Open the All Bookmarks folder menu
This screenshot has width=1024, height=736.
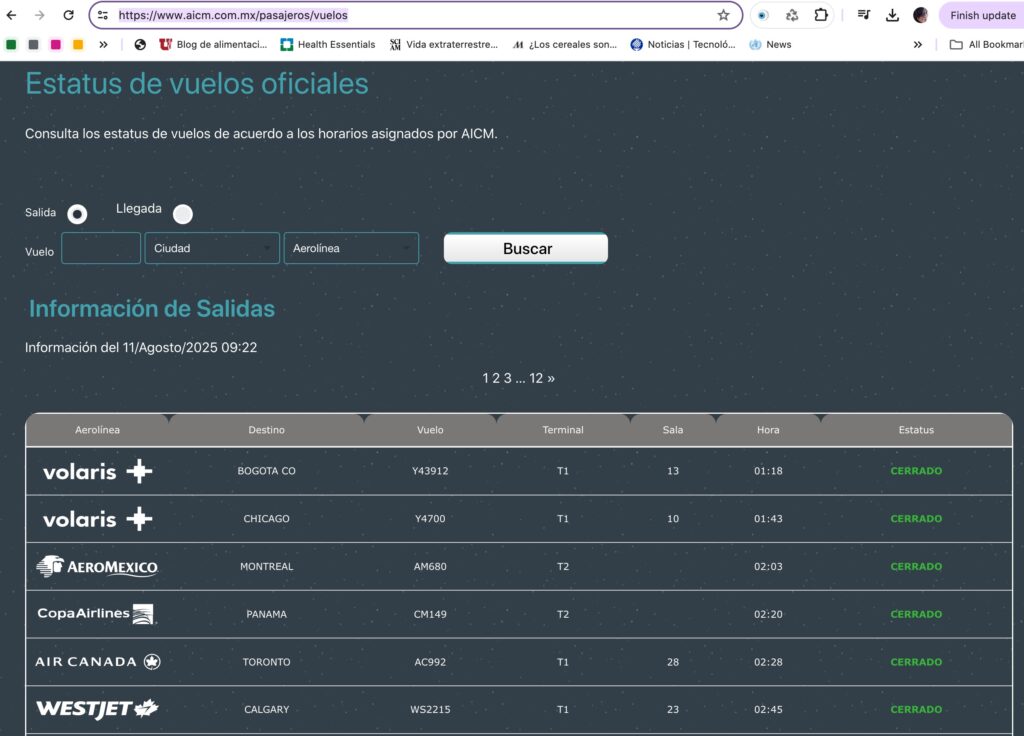point(986,44)
